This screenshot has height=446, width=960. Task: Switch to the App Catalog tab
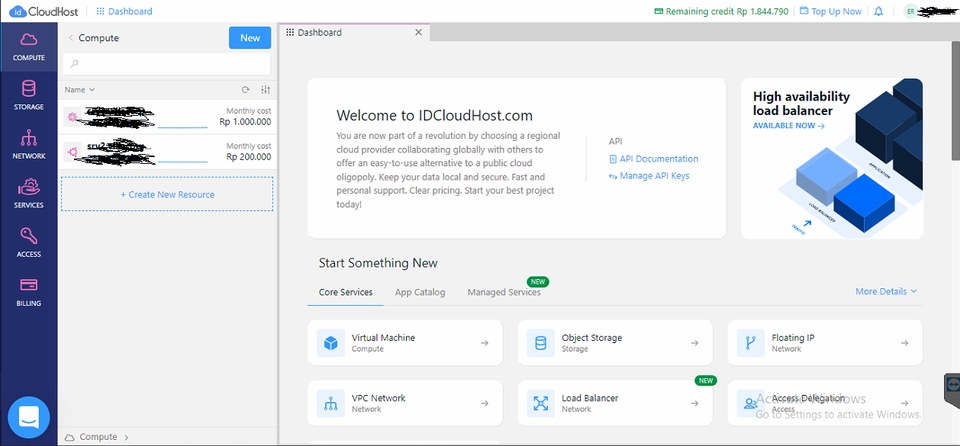(420, 292)
